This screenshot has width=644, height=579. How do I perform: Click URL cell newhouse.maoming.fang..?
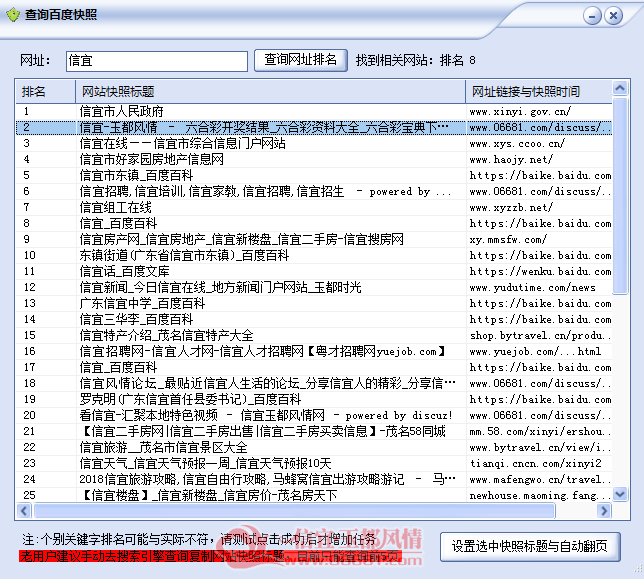(540, 496)
